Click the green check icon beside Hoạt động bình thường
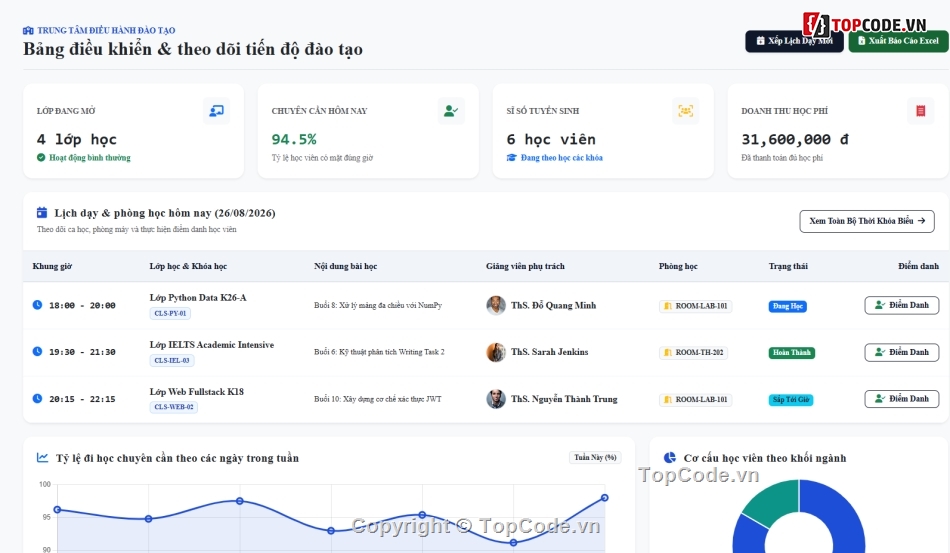 (41, 157)
